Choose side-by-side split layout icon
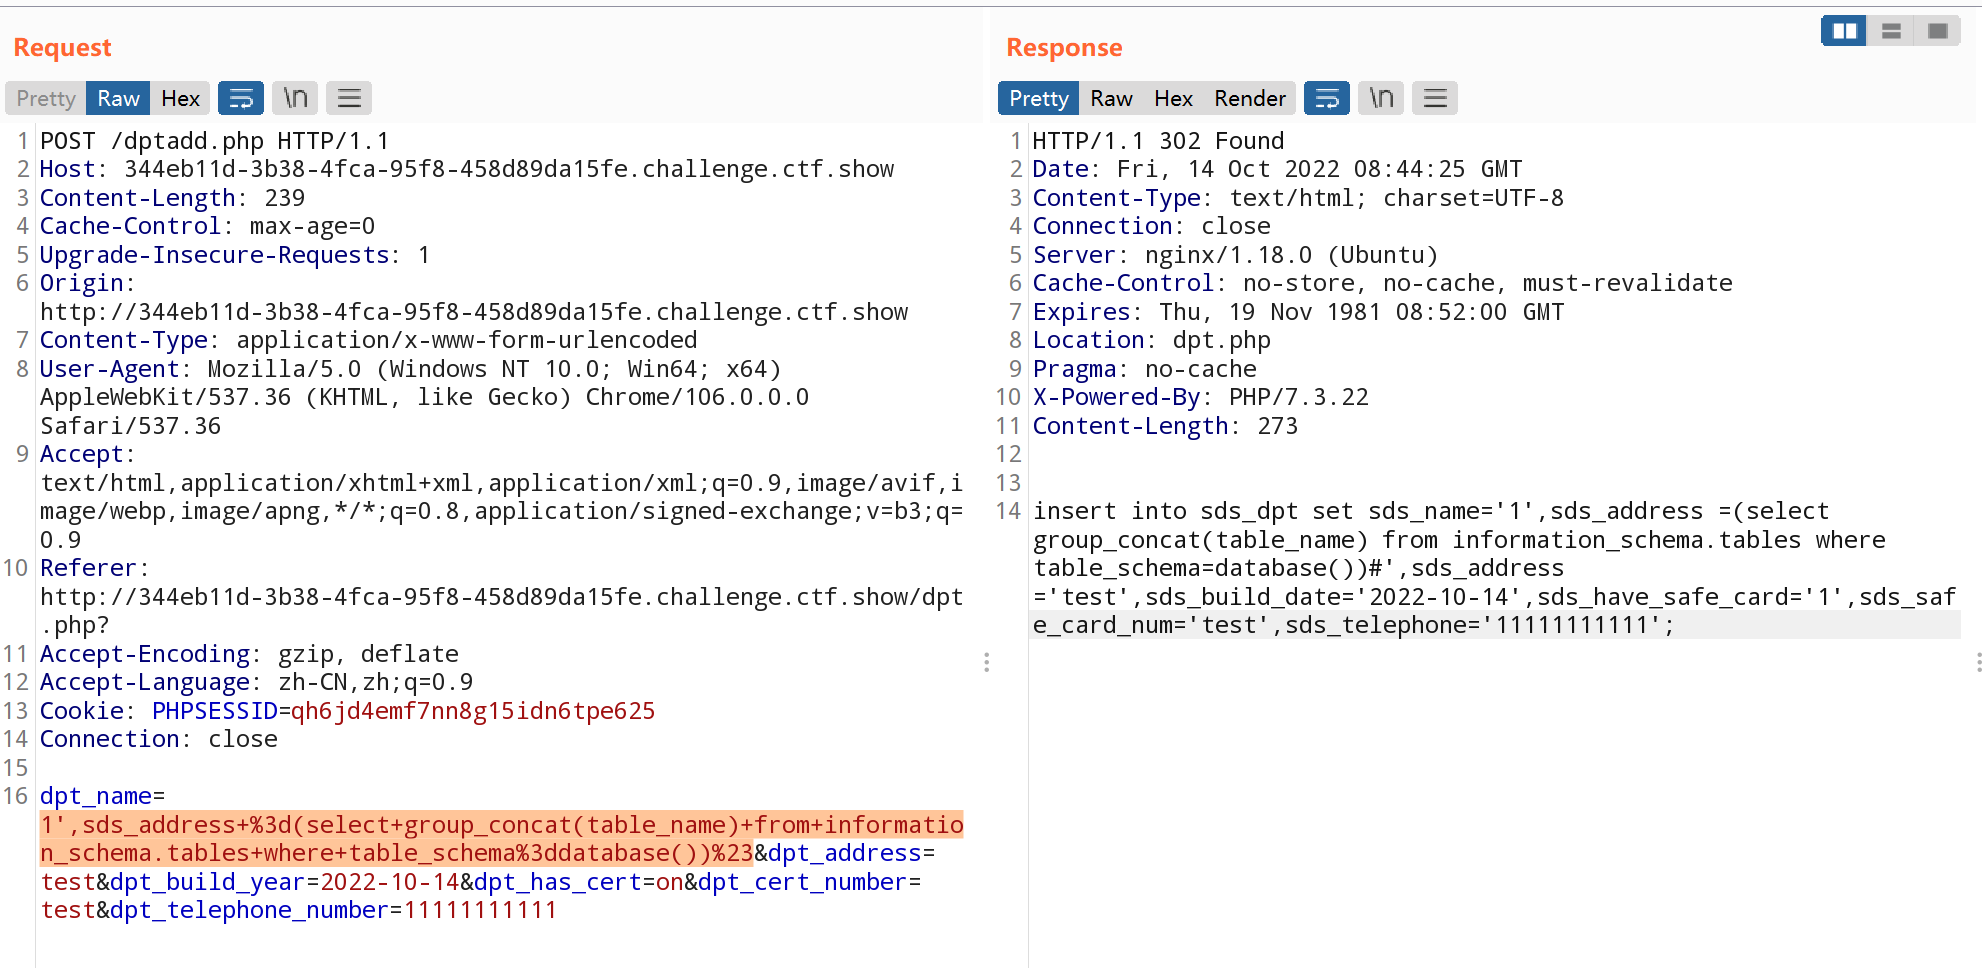Image resolution: width=1982 pixels, height=968 pixels. 1844,31
